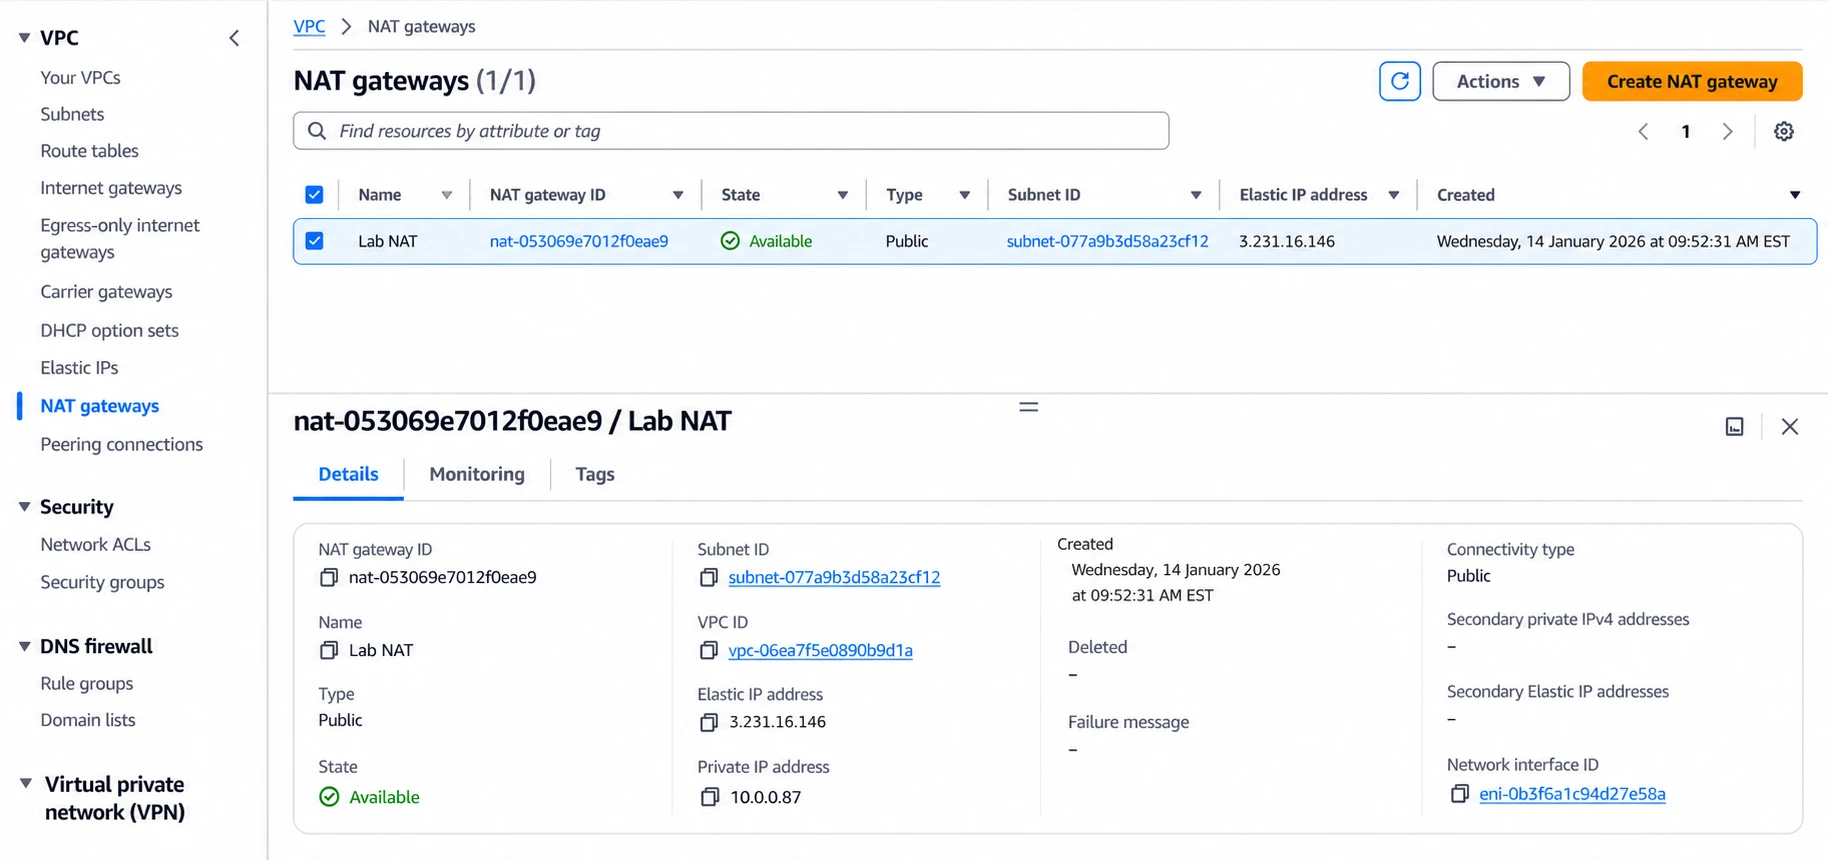Screen dimensions: 1828x860
Task: Sort by Elastic IP address column
Action: (x=1393, y=195)
